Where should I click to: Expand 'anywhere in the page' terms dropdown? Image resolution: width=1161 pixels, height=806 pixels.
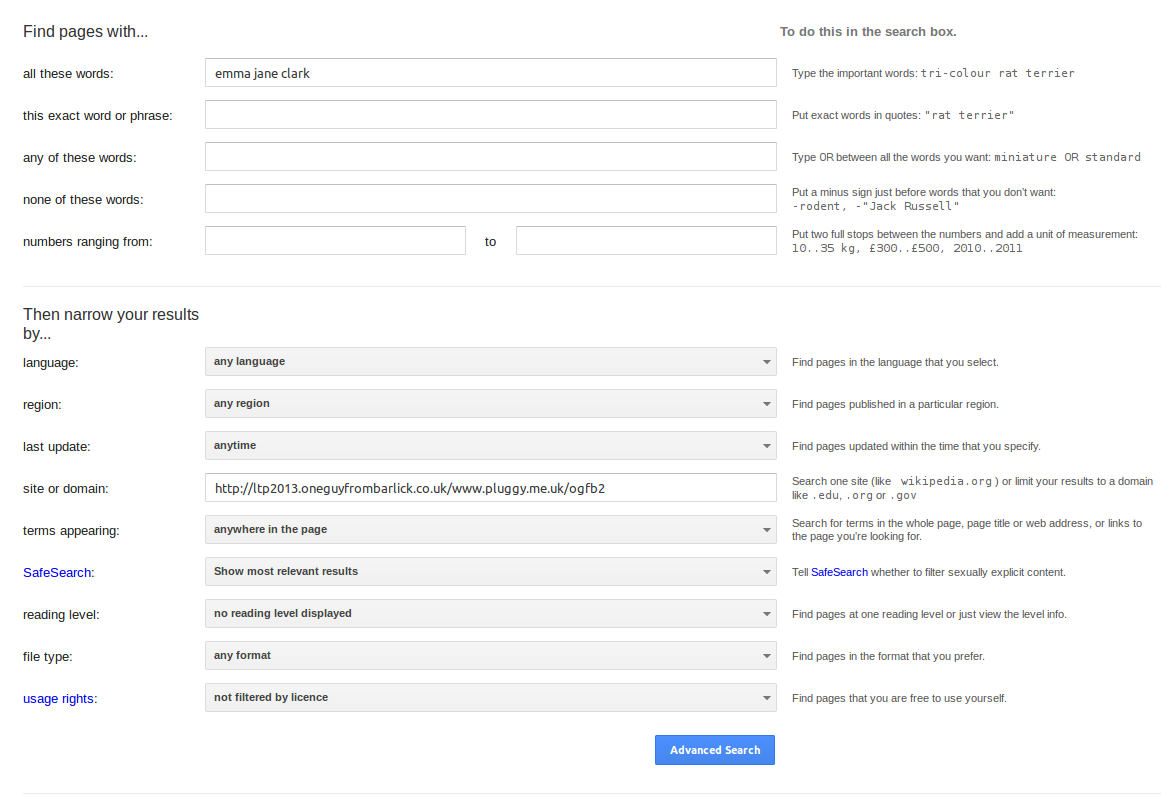click(490, 530)
